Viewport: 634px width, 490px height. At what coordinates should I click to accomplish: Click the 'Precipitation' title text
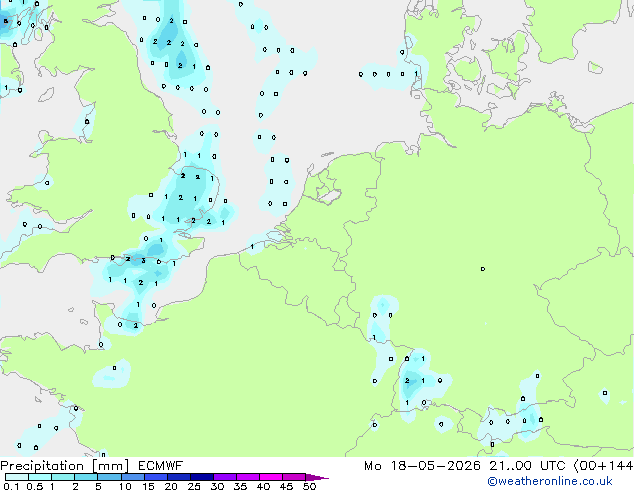point(42,466)
